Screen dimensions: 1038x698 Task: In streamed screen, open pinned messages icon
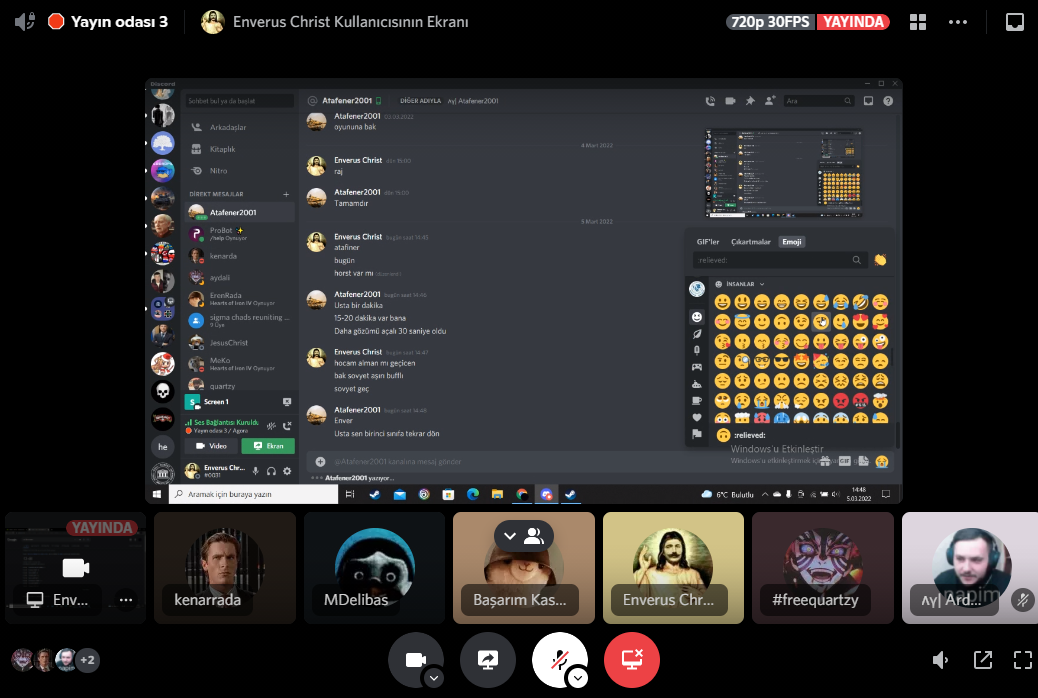[750, 101]
